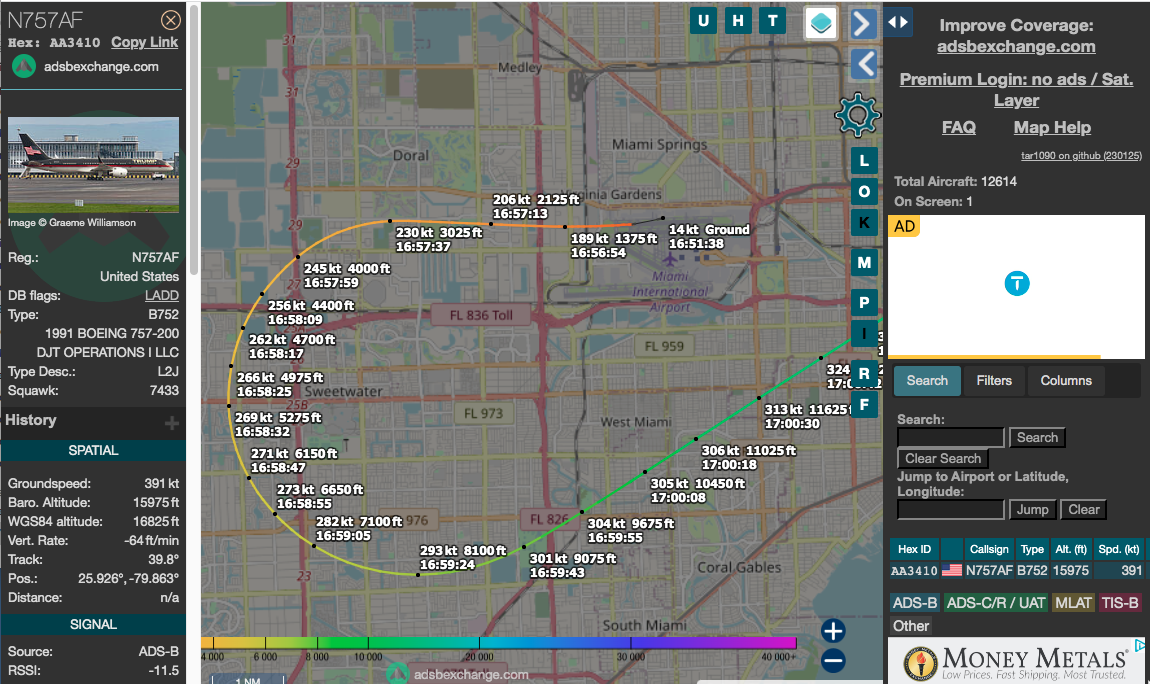Click the aircraft photo thumbnail

pyautogui.click(x=93, y=164)
